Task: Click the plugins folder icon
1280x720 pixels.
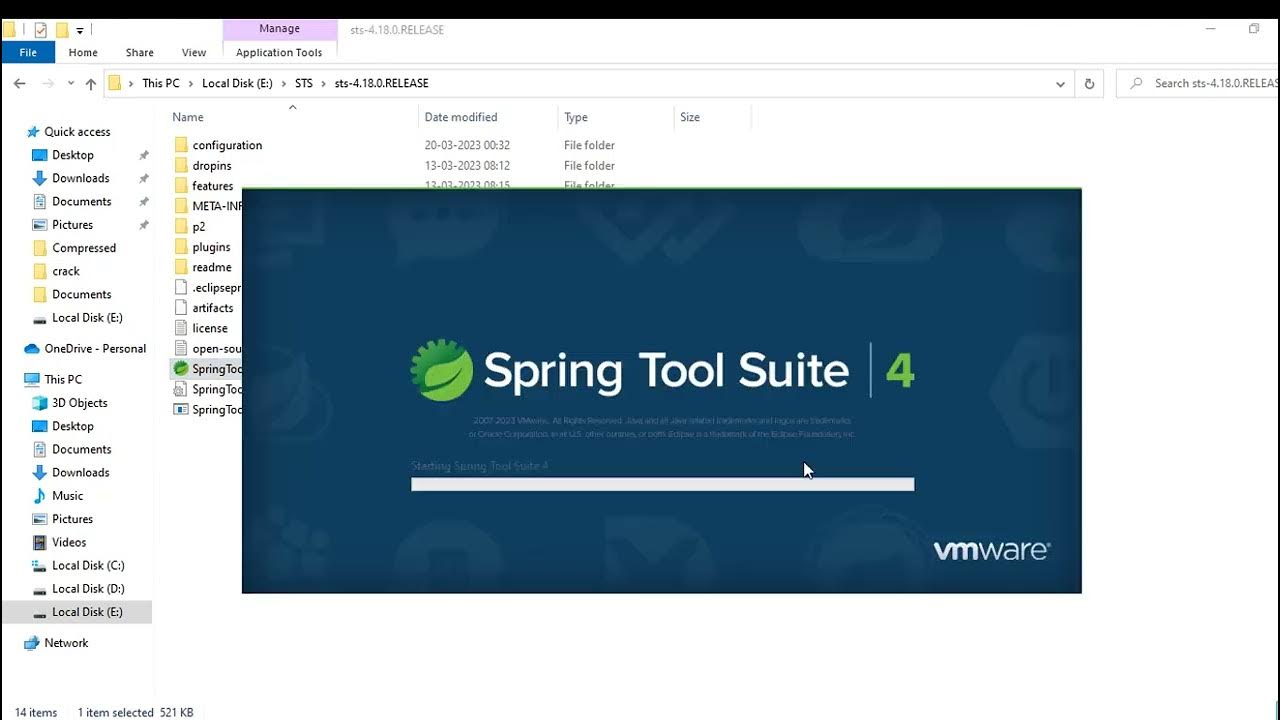Action: pyautogui.click(x=181, y=247)
